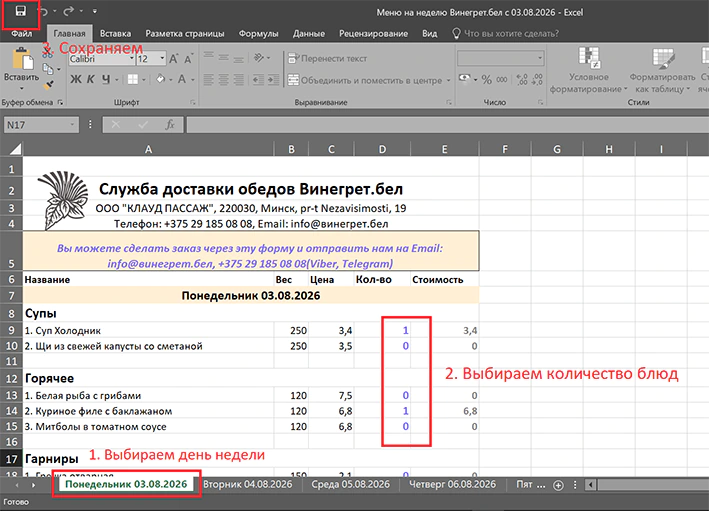
Task: Decrease the cell indent
Action: 258,80
